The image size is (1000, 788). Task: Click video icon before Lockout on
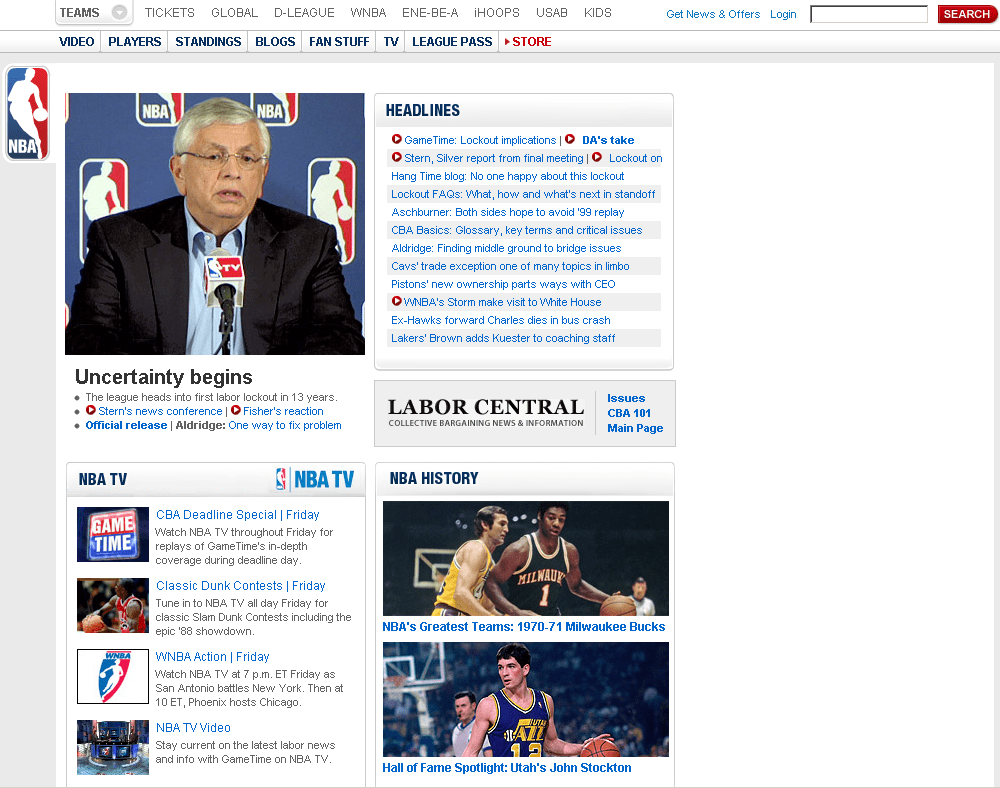597,157
